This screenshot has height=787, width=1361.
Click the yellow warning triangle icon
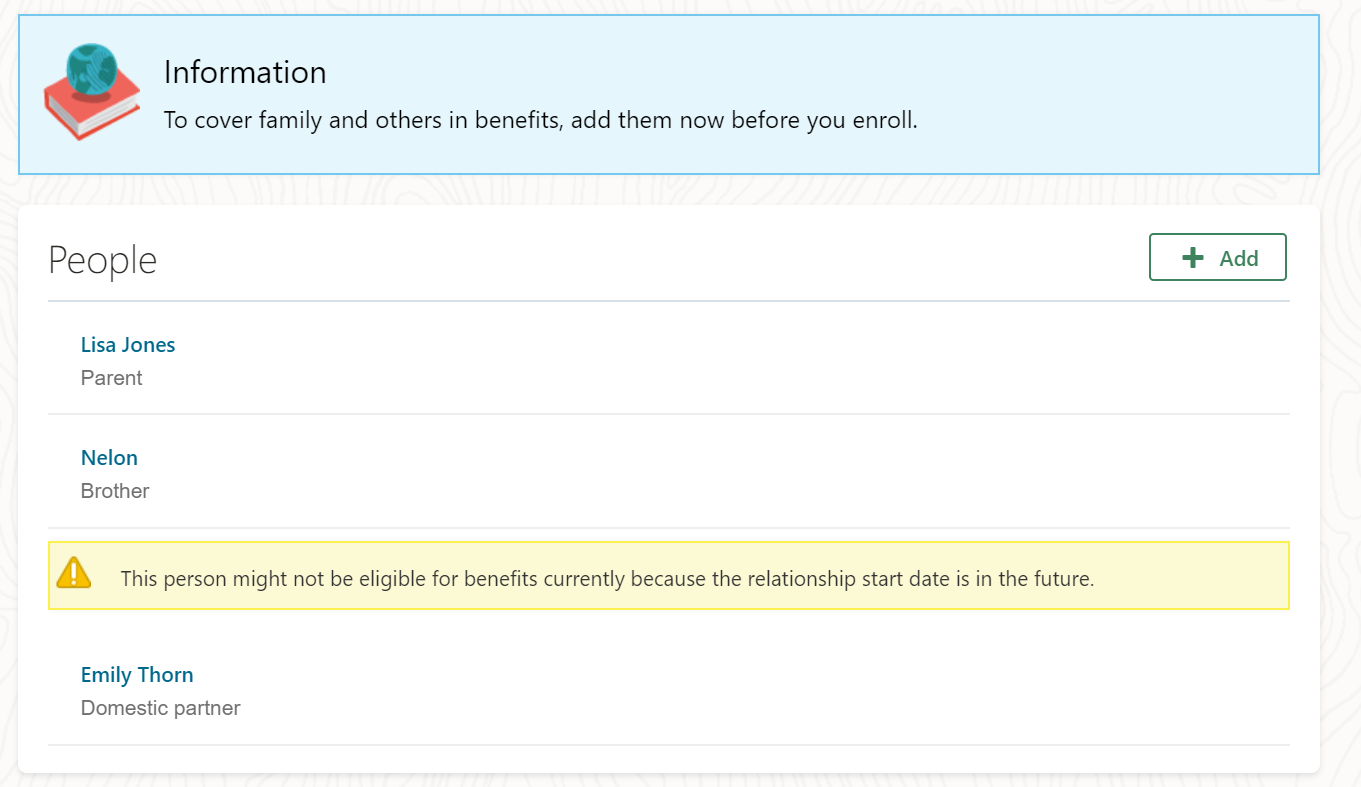(74, 573)
